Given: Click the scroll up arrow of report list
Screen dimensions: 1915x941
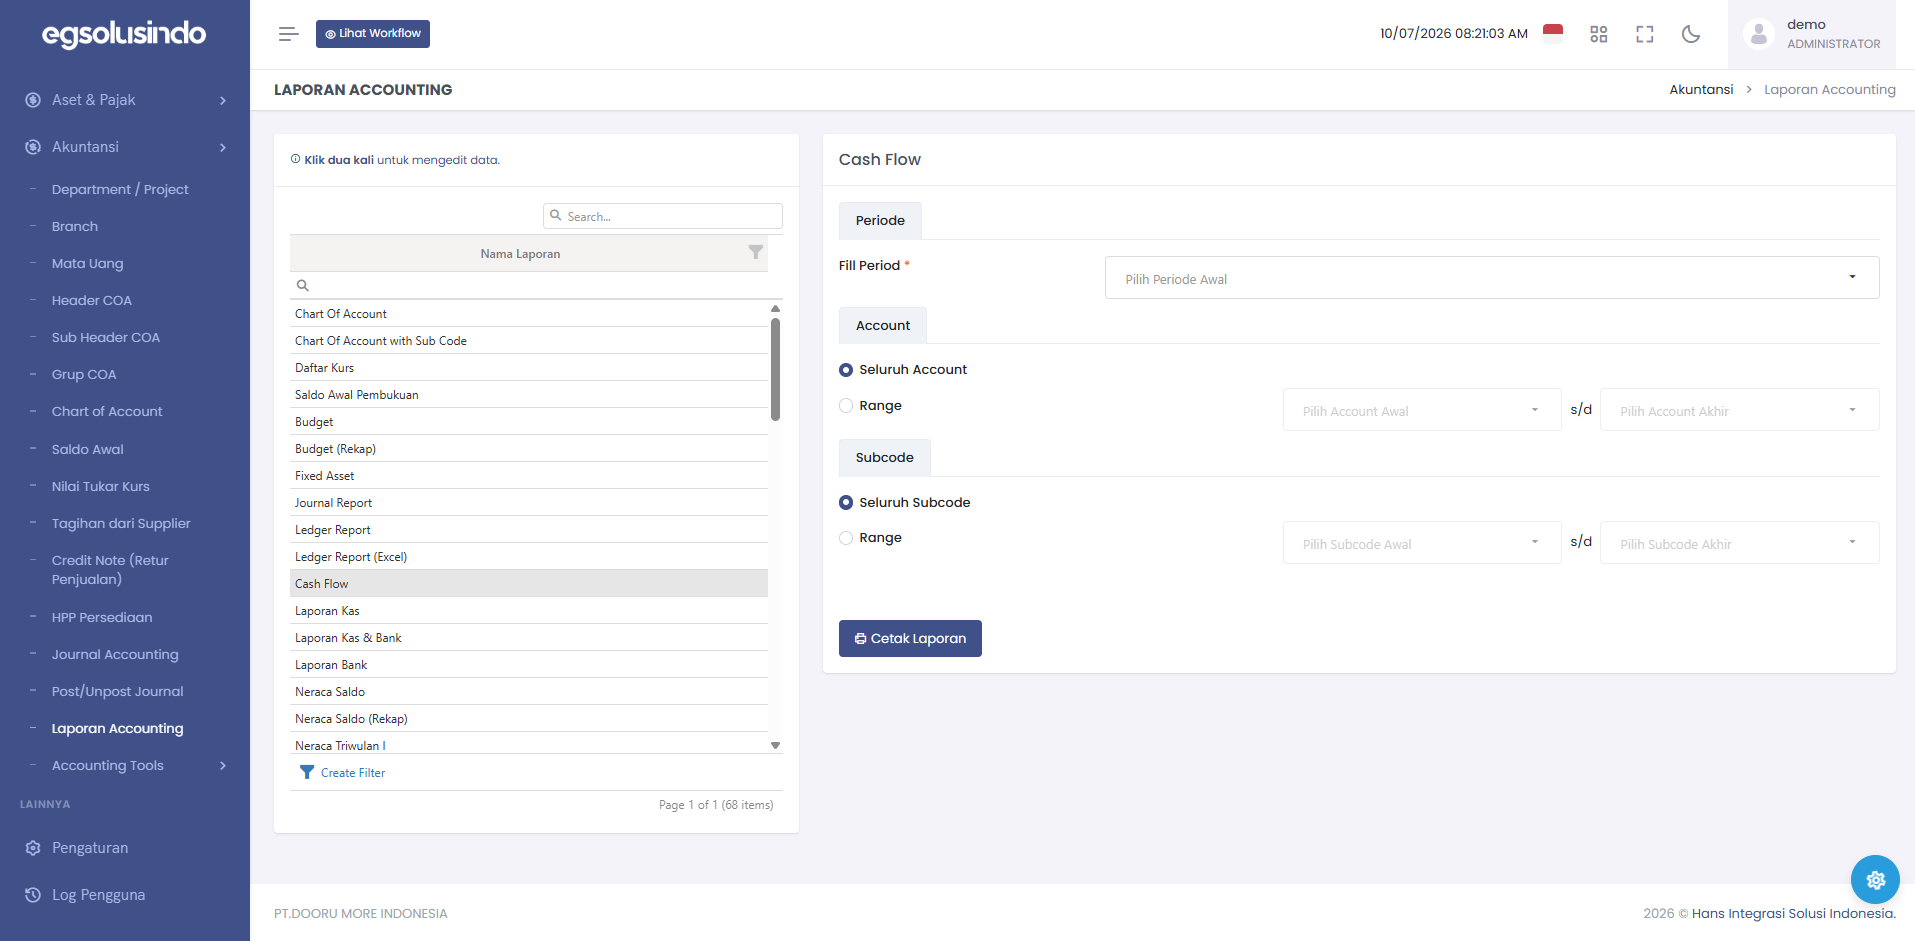Looking at the screenshot, I should click(775, 309).
